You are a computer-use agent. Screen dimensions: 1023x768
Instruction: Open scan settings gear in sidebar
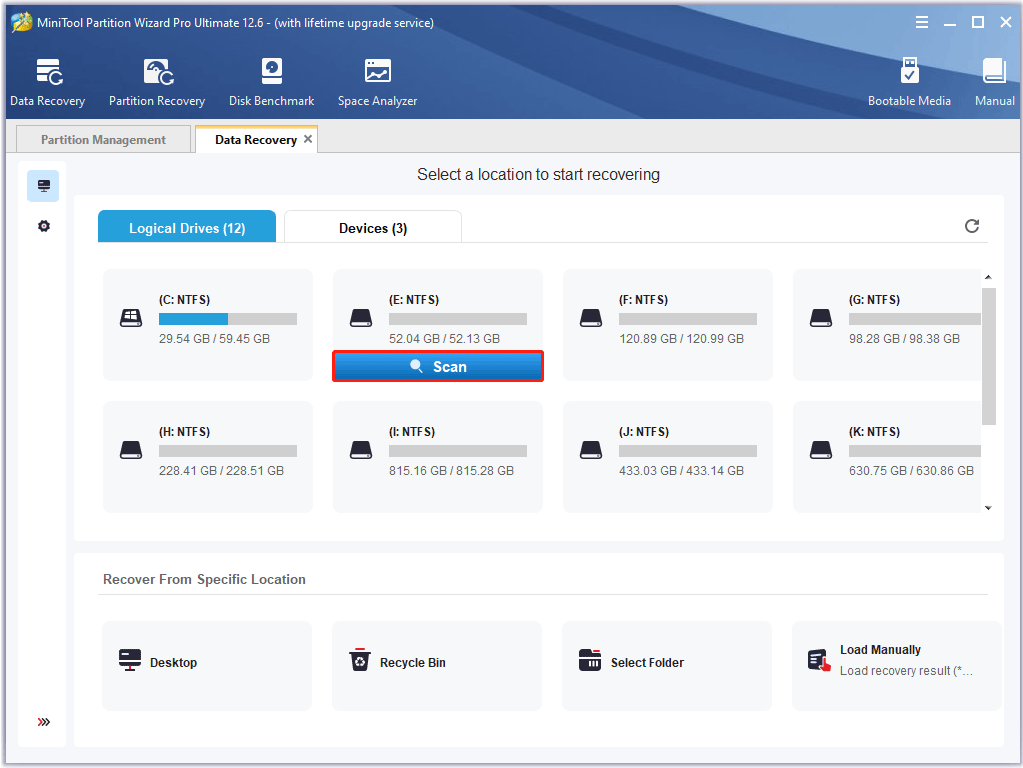click(44, 226)
